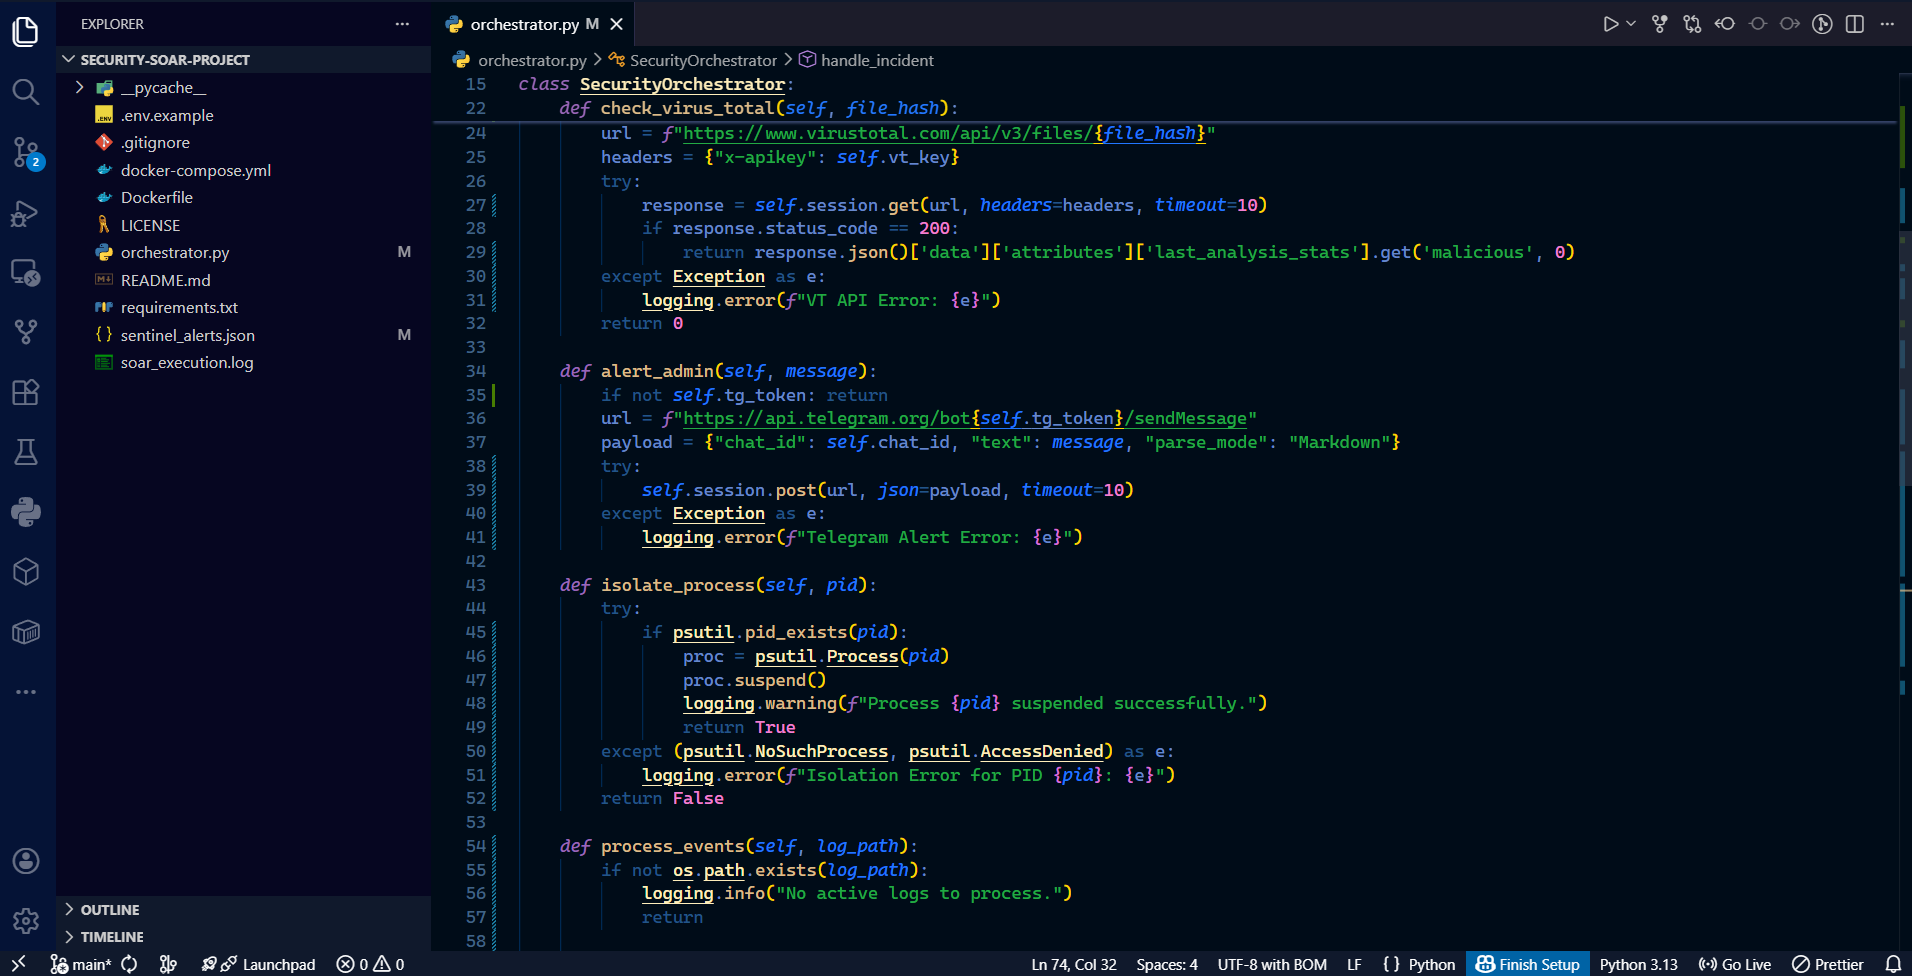This screenshot has height=976, width=1912.
Task: Click the Finish Setup button
Action: 1528,964
